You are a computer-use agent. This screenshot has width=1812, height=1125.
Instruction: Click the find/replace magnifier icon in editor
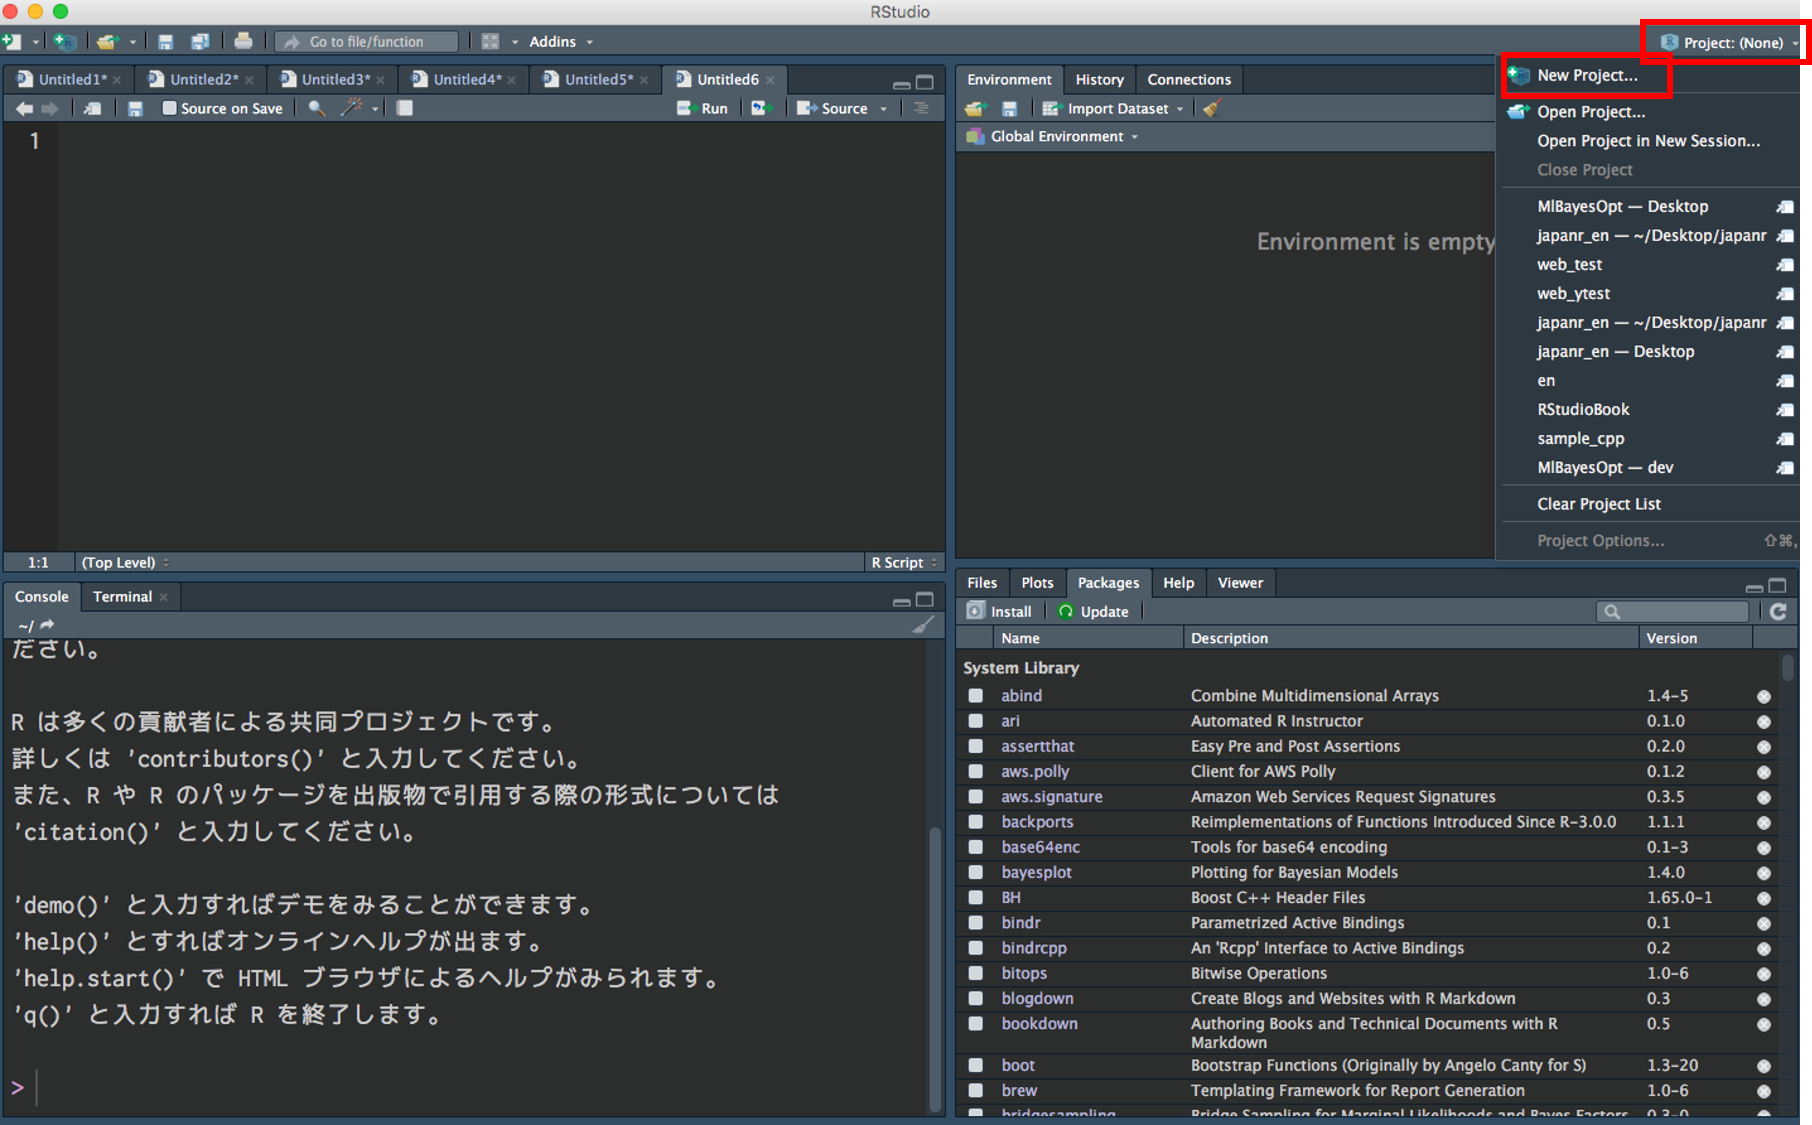point(316,108)
